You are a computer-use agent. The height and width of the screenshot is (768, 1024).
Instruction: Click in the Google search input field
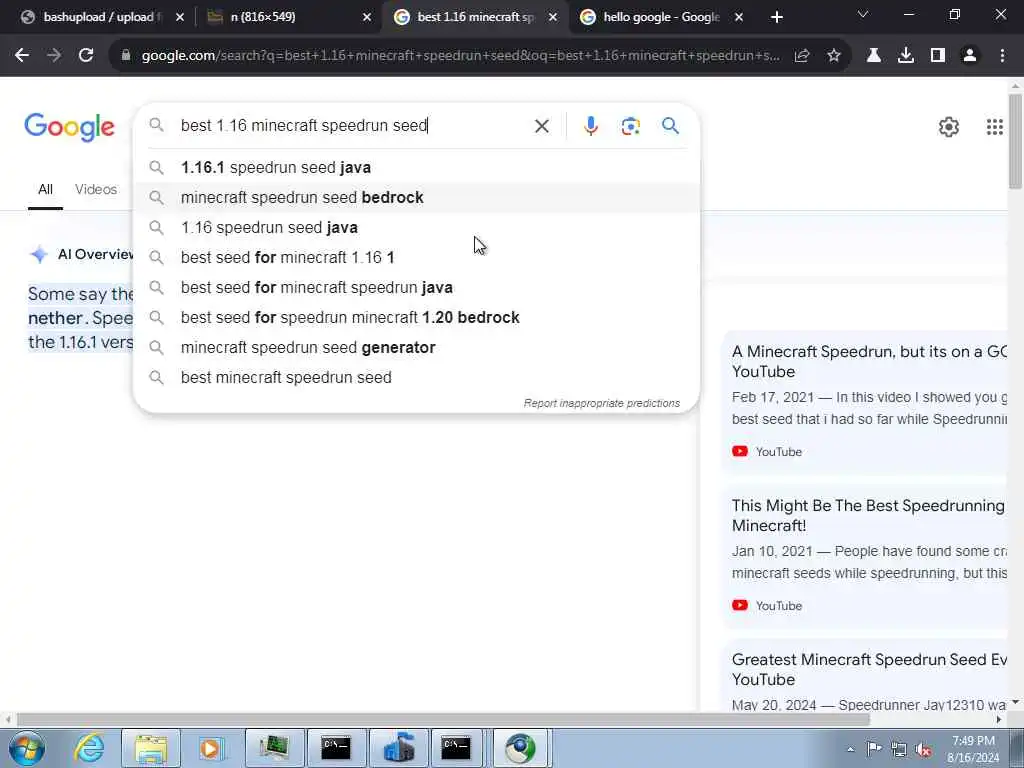coord(353,125)
